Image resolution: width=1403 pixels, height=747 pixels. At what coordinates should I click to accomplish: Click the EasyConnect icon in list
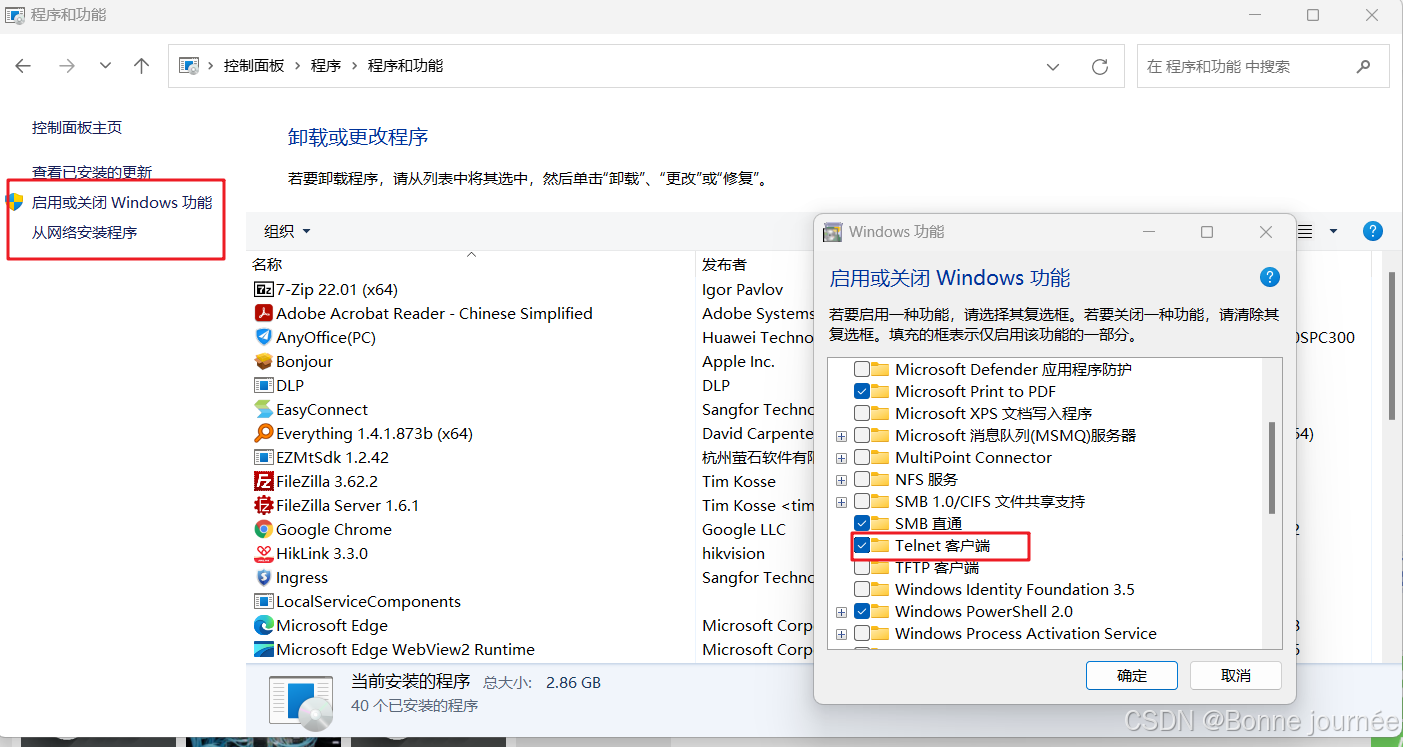point(263,409)
